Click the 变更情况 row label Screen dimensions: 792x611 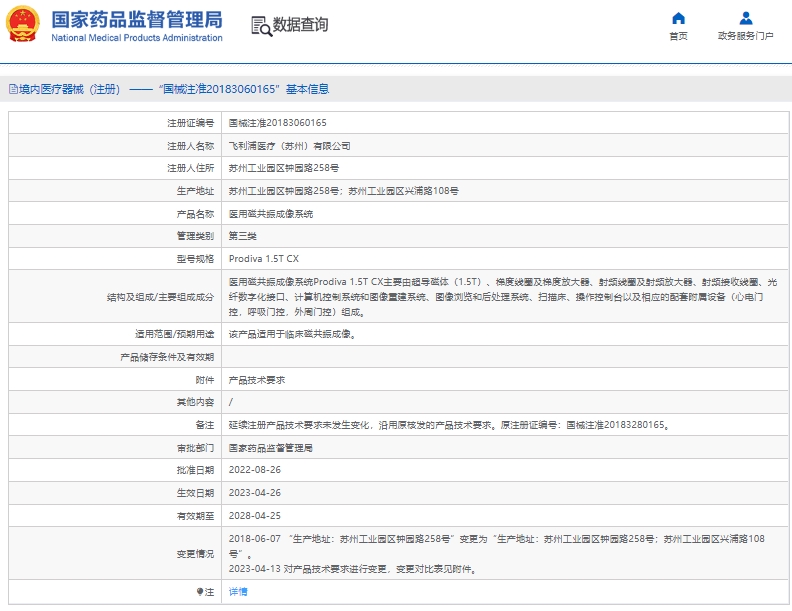[x=195, y=554]
